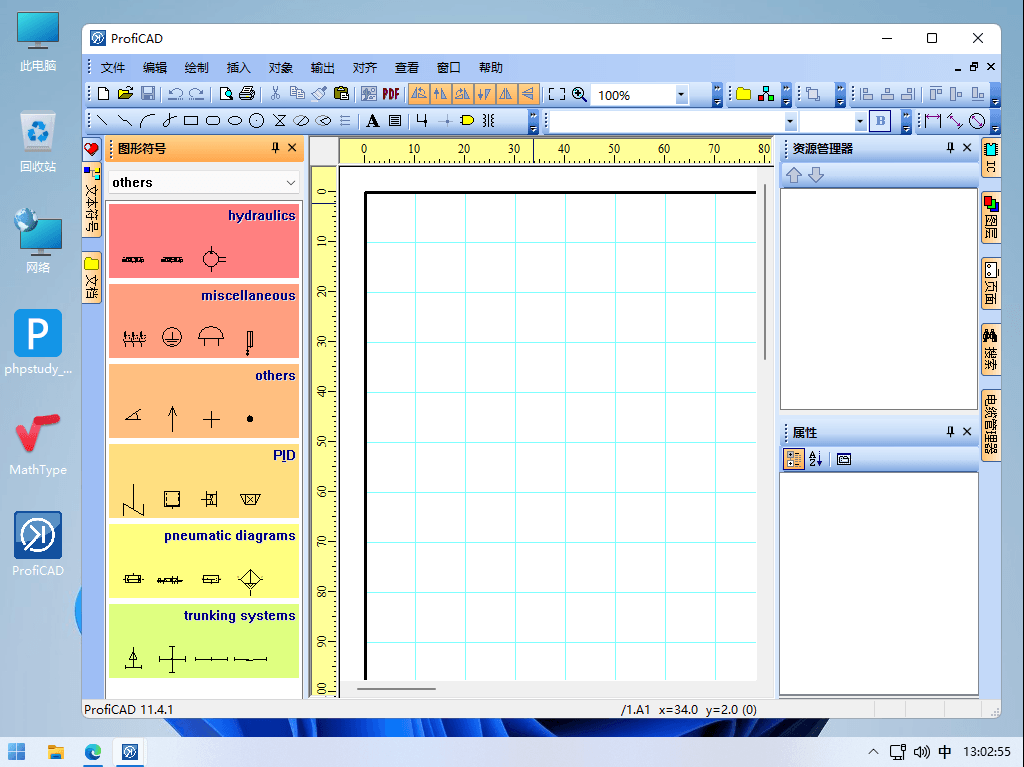Switch to the 文本符号 side tab
The image size is (1024, 767).
pyautogui.click(x=92, y=200)
